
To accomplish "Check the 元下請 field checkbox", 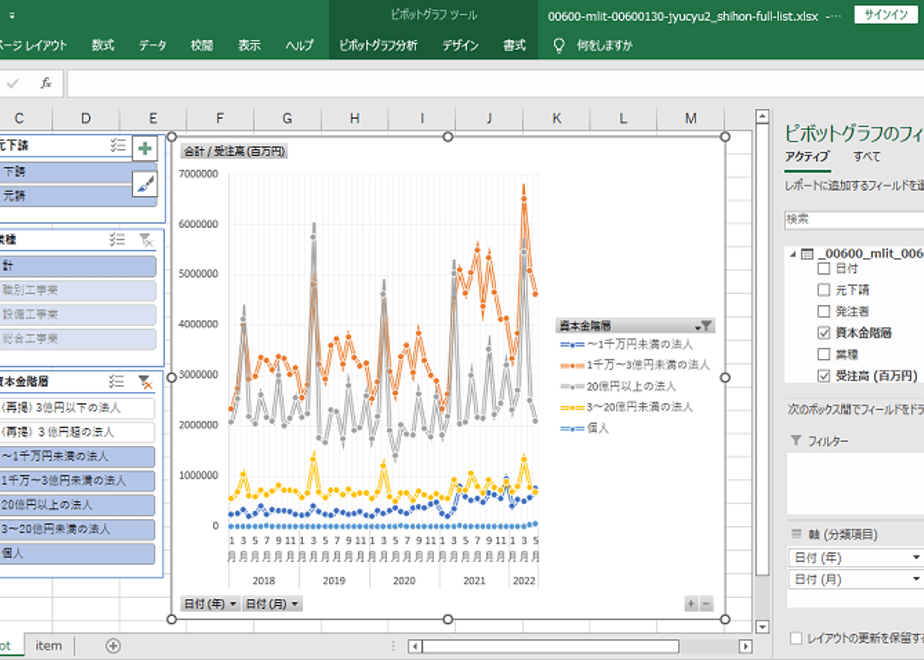I will (824, 290).
